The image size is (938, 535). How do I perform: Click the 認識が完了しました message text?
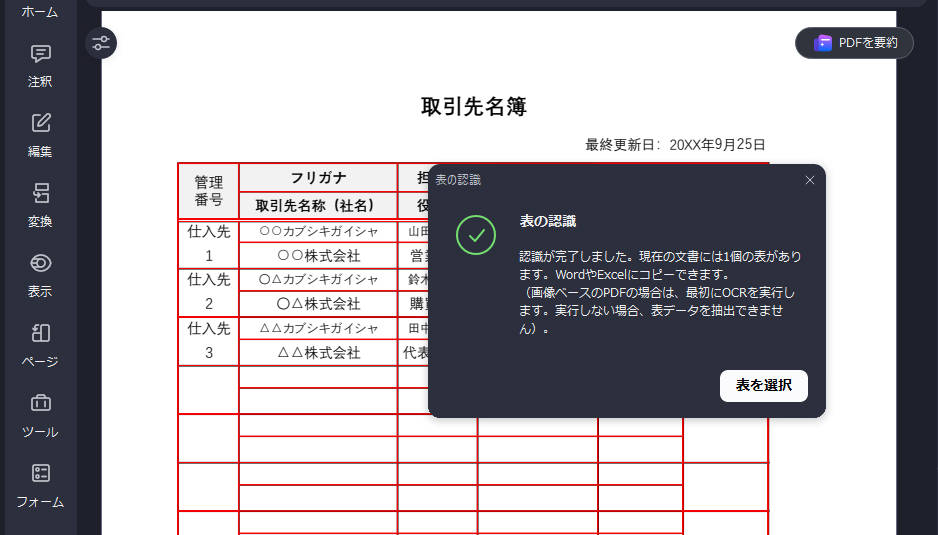[660, 293]
